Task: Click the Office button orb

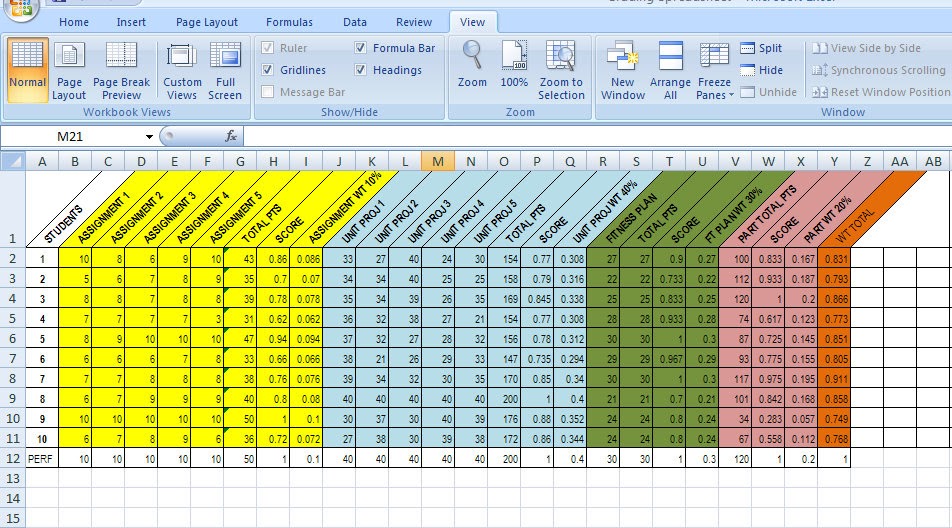Action: coord(21,7)
